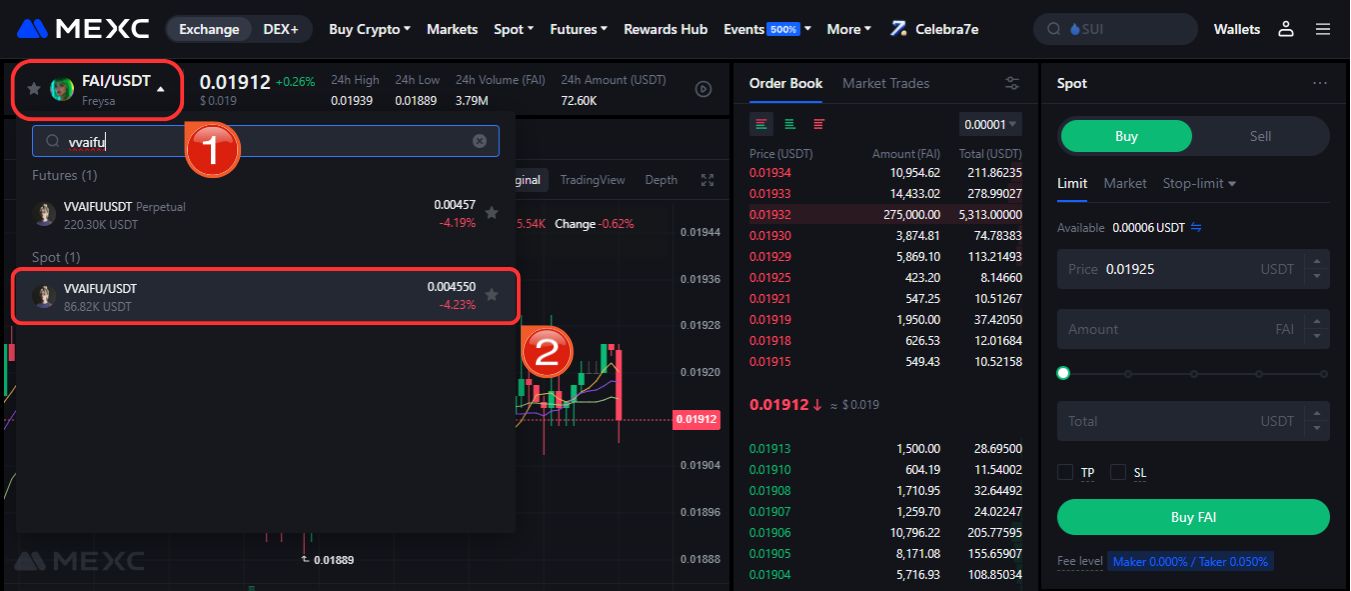Star the VVAIFU/USDT spot result
Screen dimensions: 1351x591
491,295
